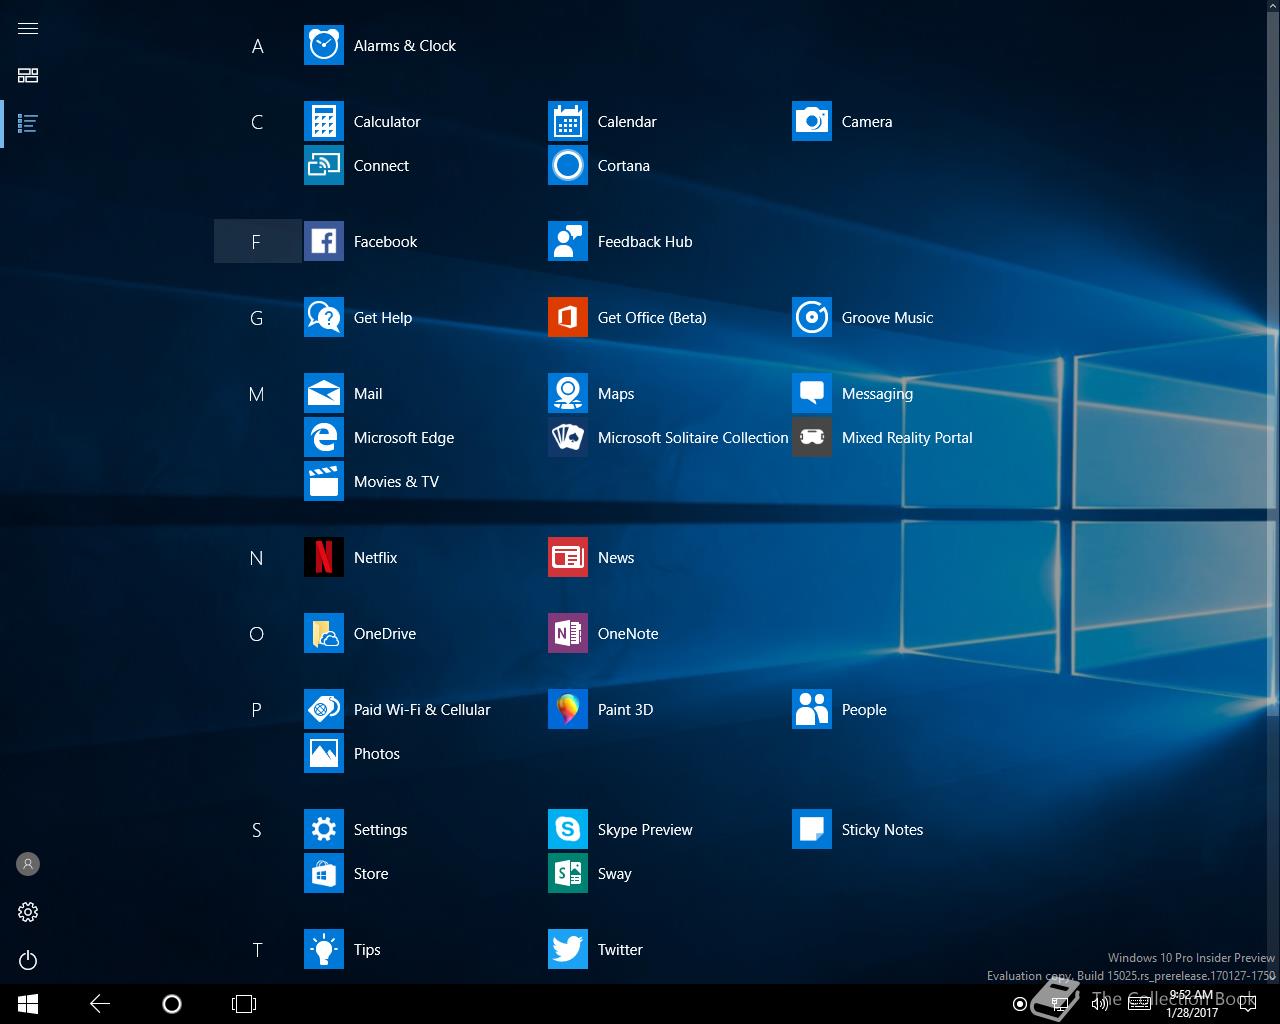
Task: Open the power options button
Action: 28,960
